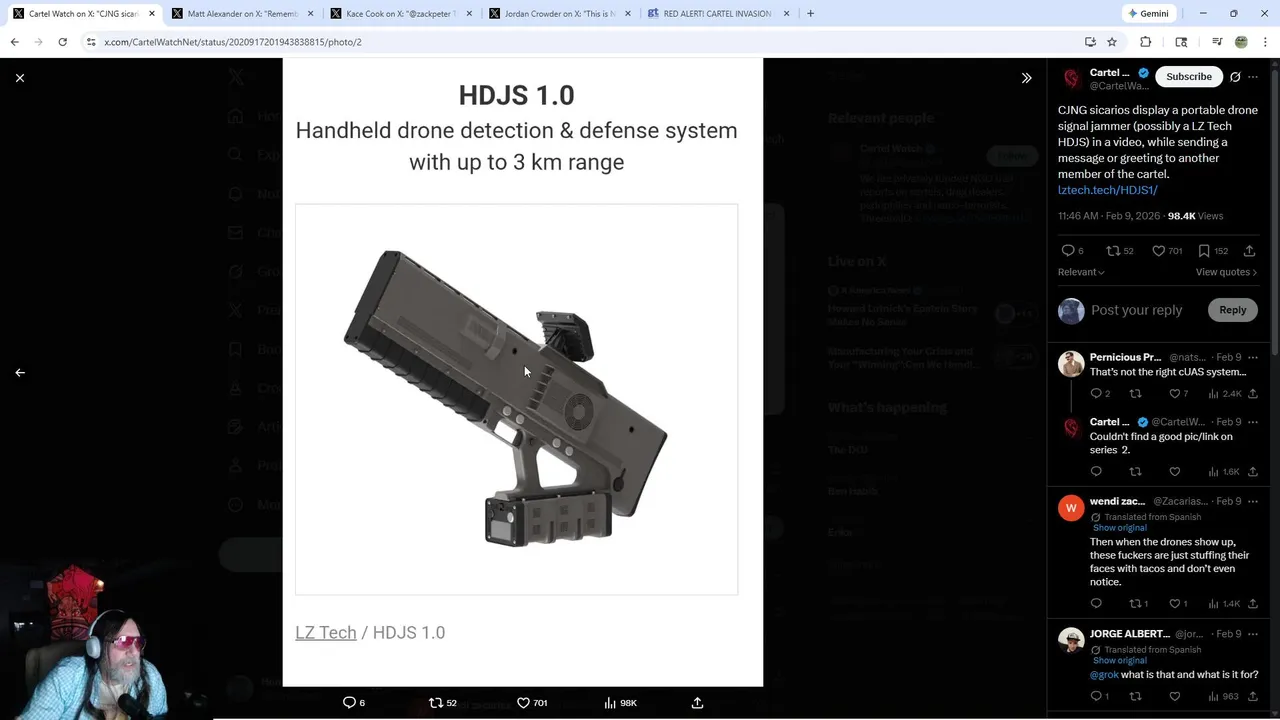Viewport: 1280px width, 720px height.
Task: Open the lztech.tech/HDJS1/ link
Action: tap(1108, 190)
